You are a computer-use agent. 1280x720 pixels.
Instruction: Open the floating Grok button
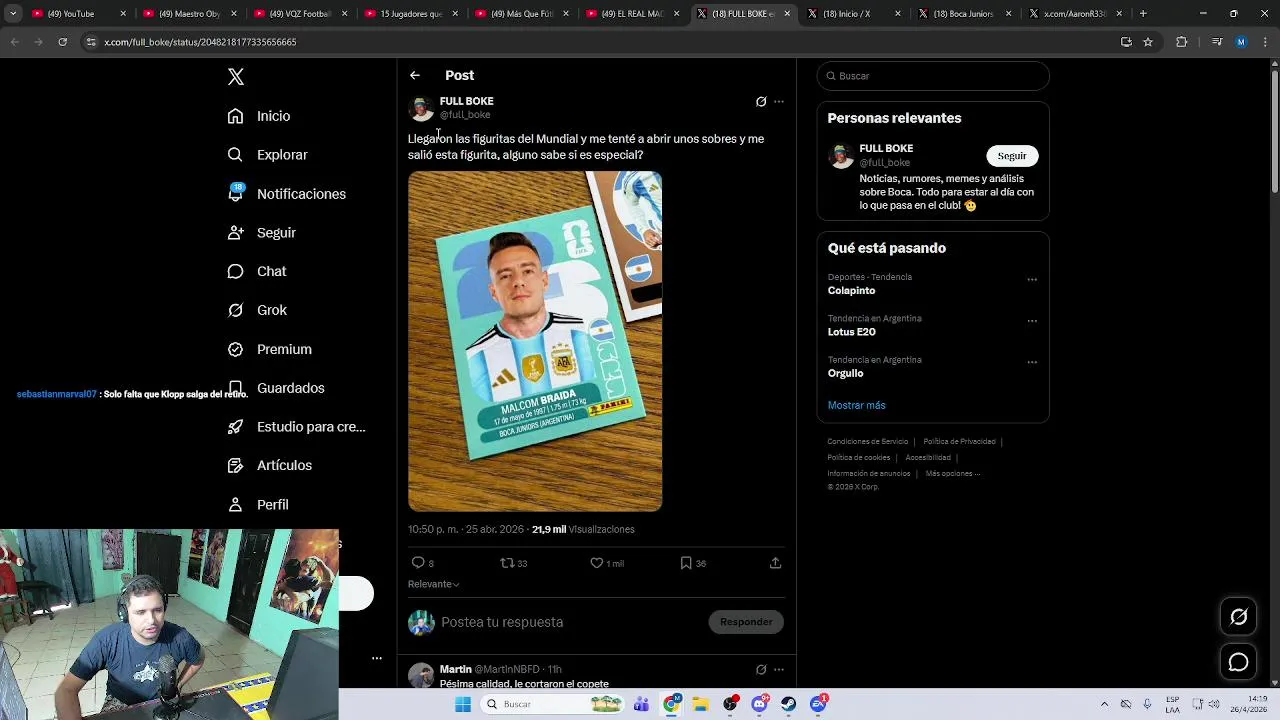pos(1239,617)
